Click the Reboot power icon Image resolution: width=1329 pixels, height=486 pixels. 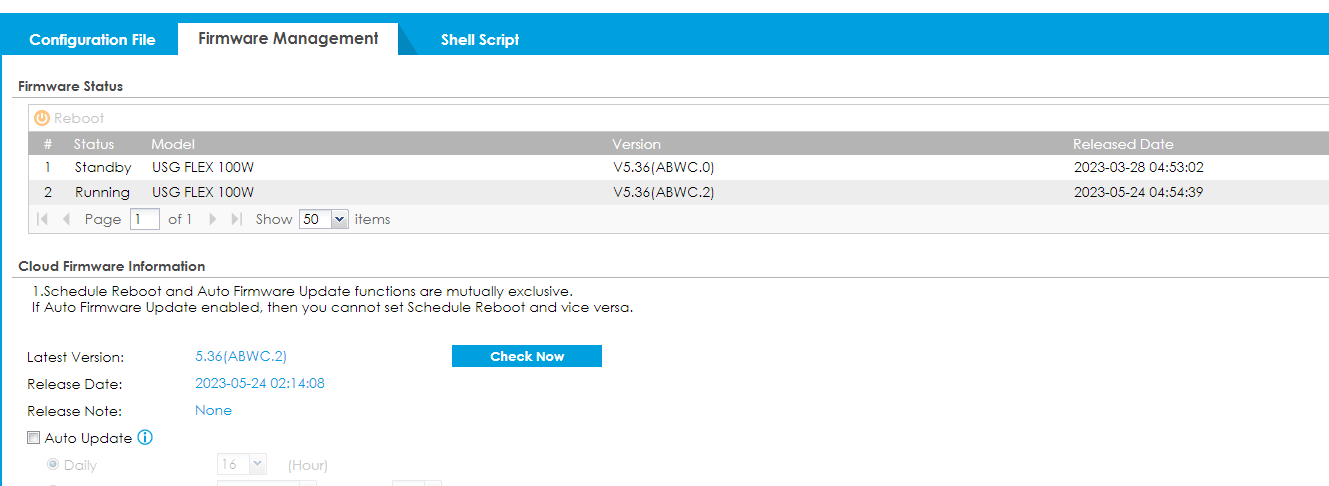coord(42,118)
